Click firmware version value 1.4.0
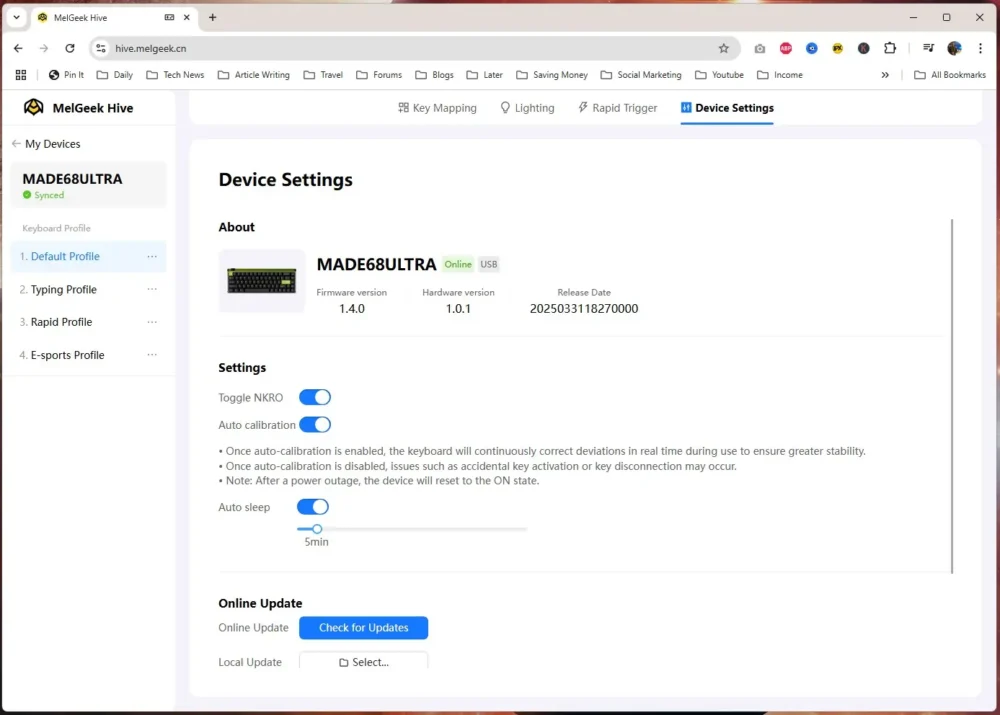Viewport: 1000px width, 715px height. click(x=351, y=309)
